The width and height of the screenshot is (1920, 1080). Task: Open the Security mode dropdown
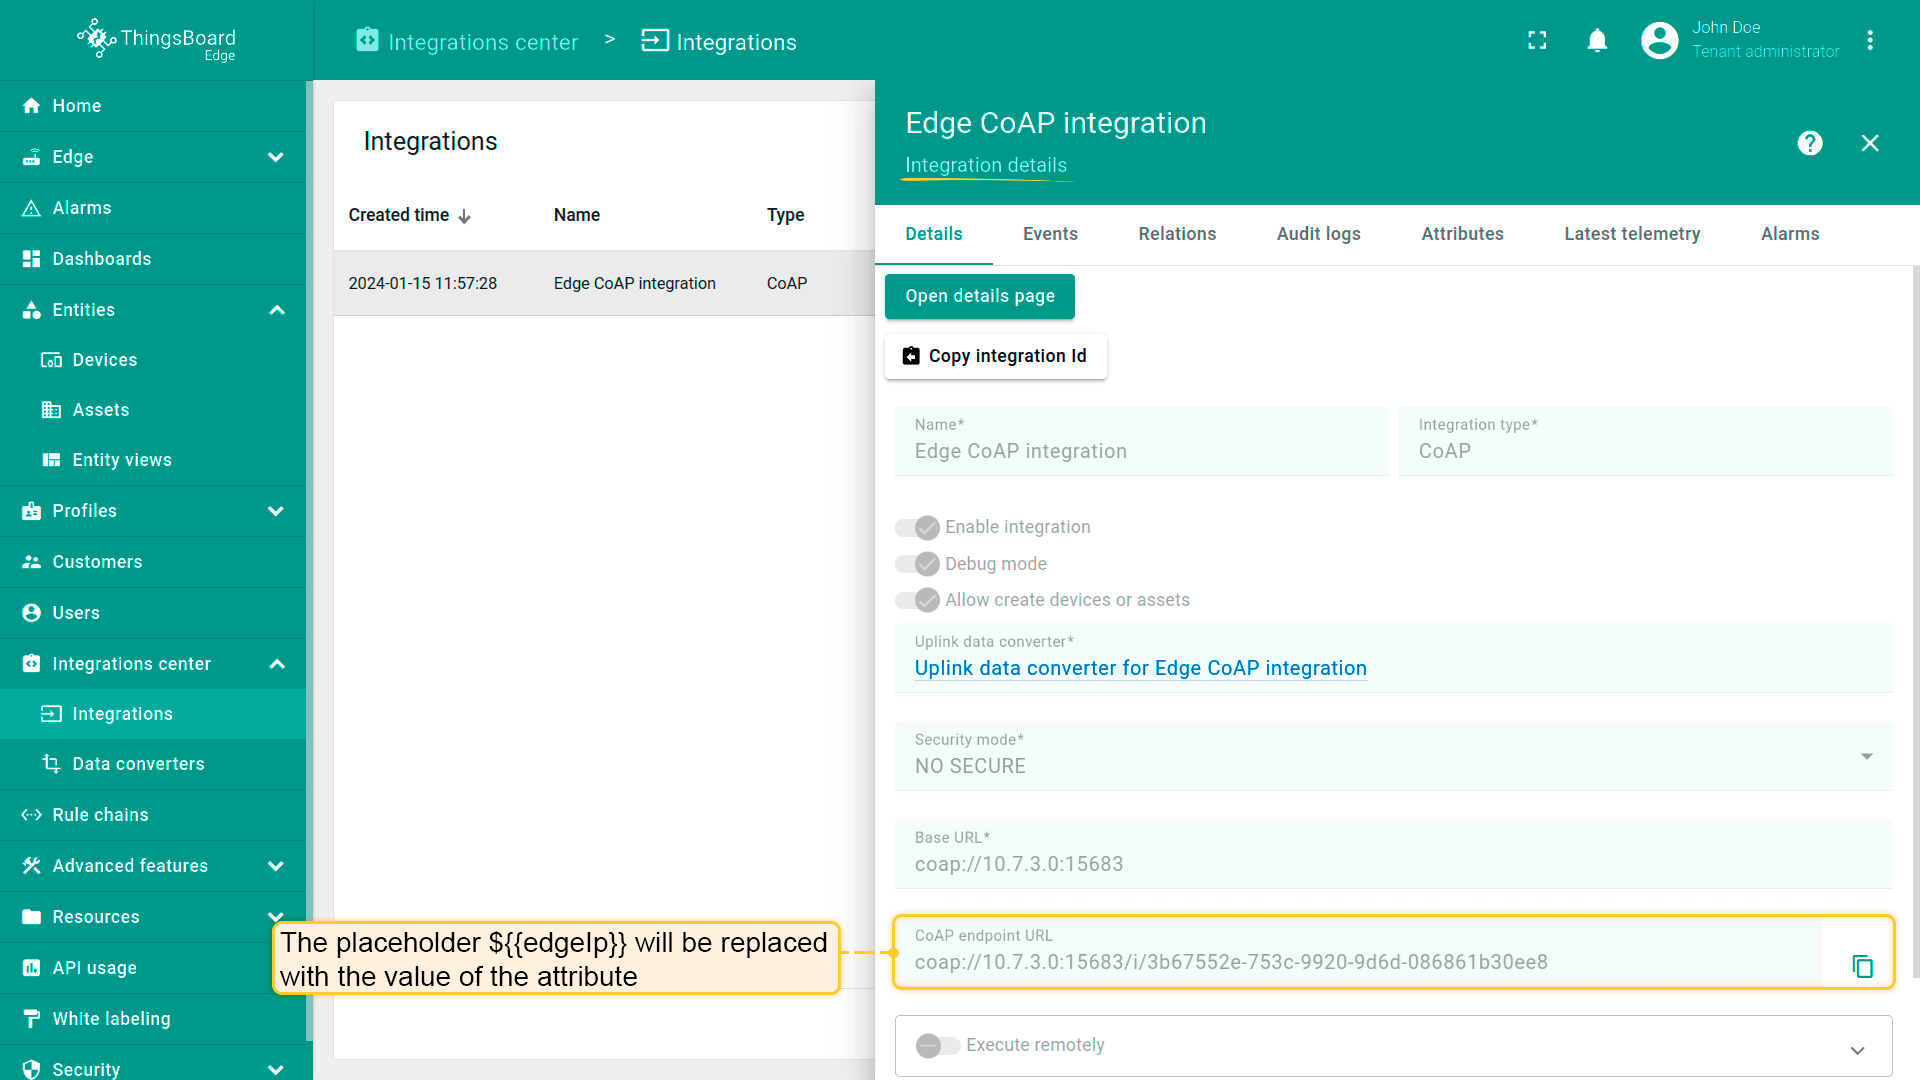point(1393,756)
